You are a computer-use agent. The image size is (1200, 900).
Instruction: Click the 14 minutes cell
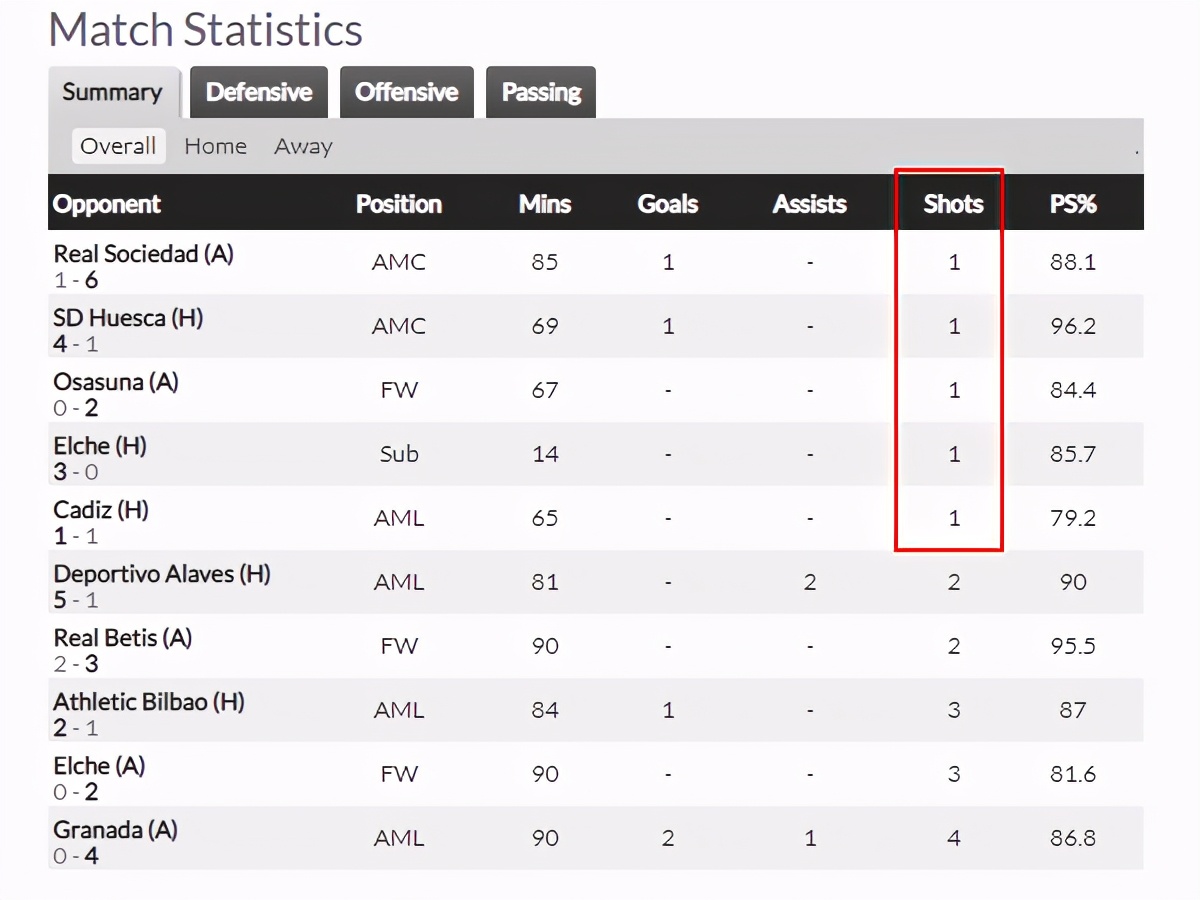545,454
